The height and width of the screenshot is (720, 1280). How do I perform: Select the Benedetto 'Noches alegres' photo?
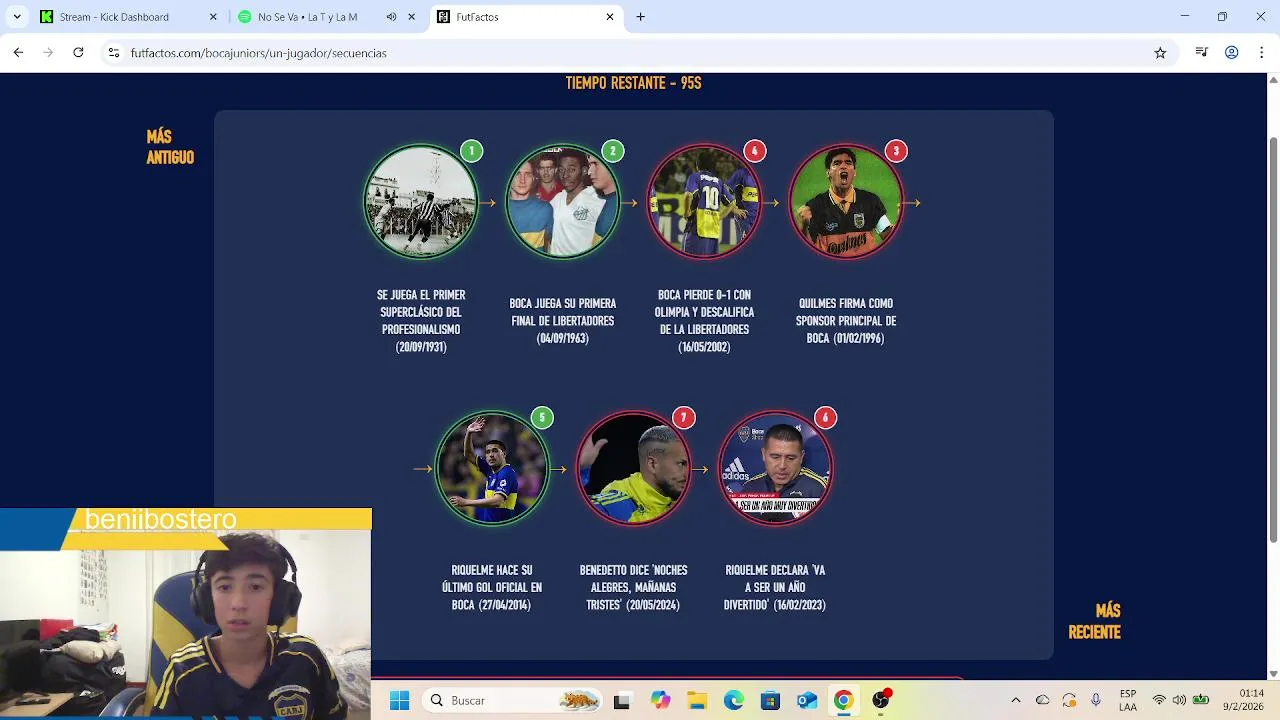pyautogui.click(x=633, y=468)
